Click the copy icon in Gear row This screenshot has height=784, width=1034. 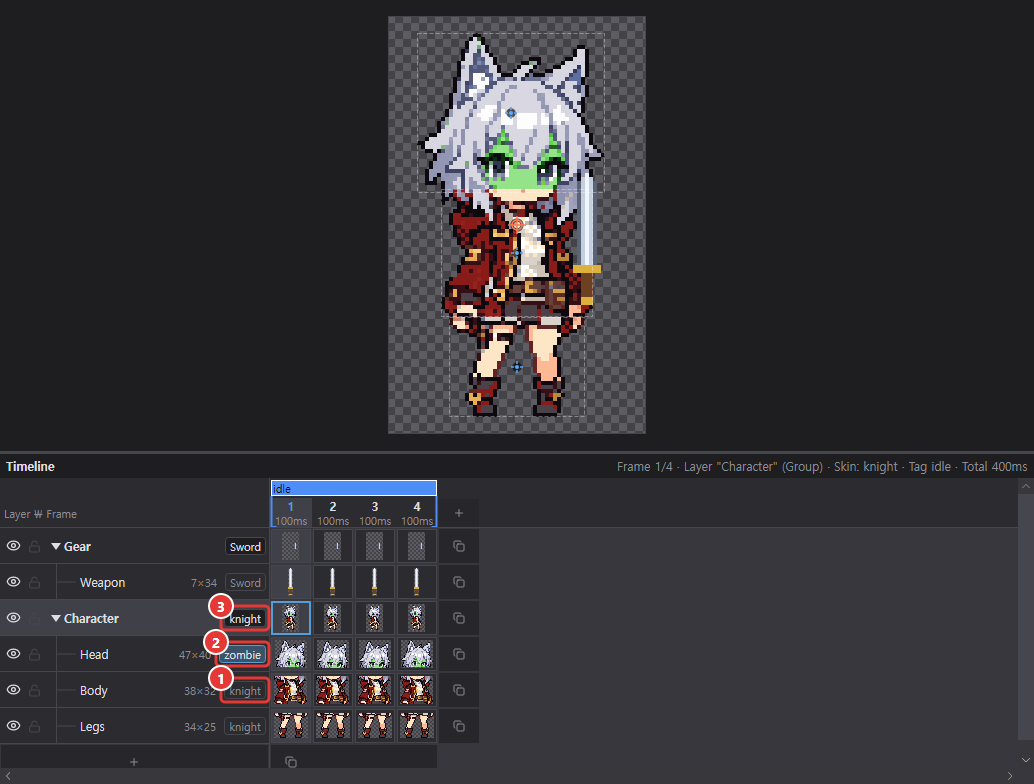click(x=459, y=547)
